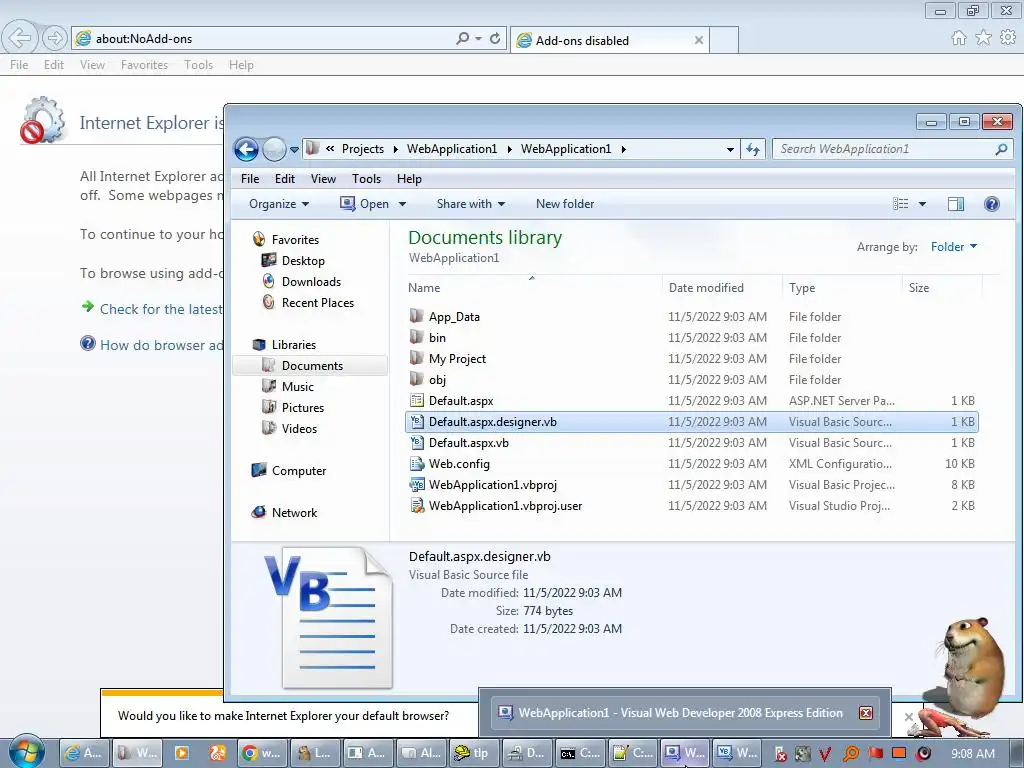The height and width of the screenshot is (768, 1024).
Task: Click the Projects breadcrumb in address bar
Action: [362, 149]
